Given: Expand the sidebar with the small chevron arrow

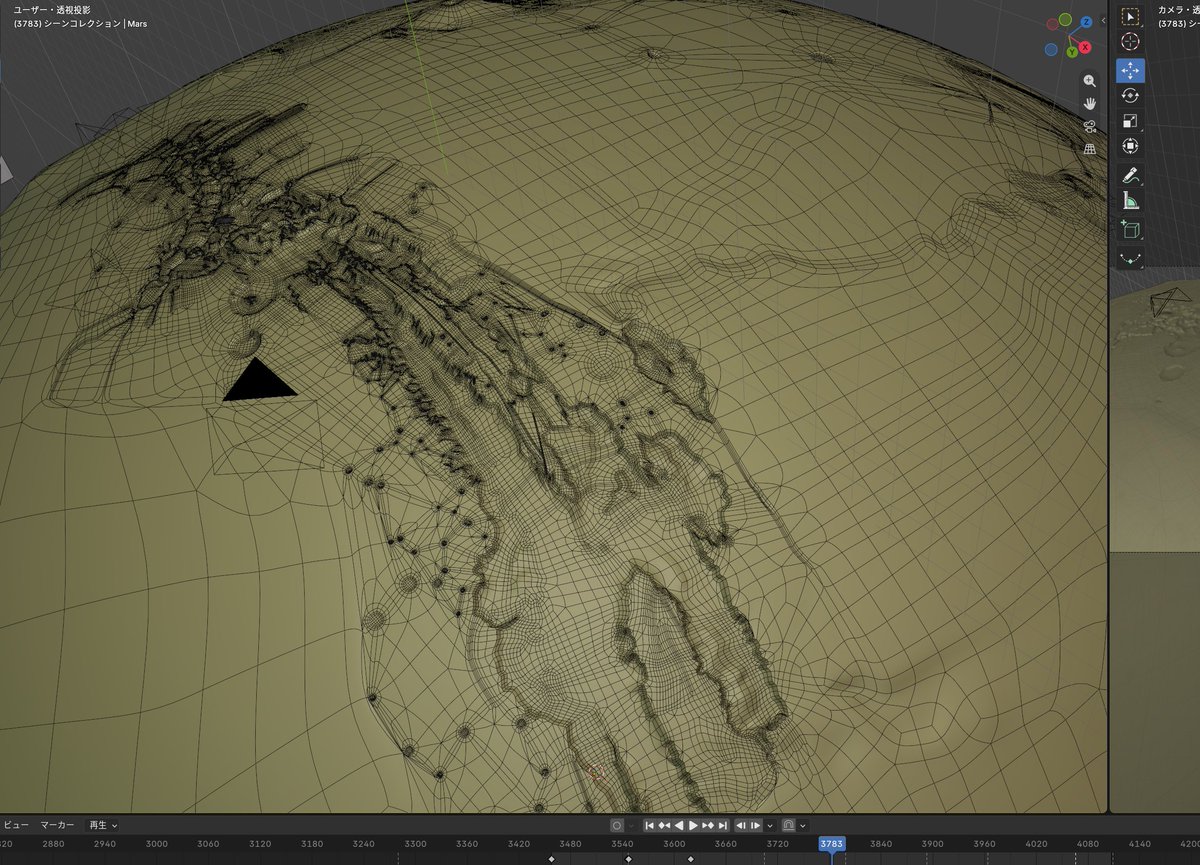Looking at the screenshot, I should (x=1105, y=18).
